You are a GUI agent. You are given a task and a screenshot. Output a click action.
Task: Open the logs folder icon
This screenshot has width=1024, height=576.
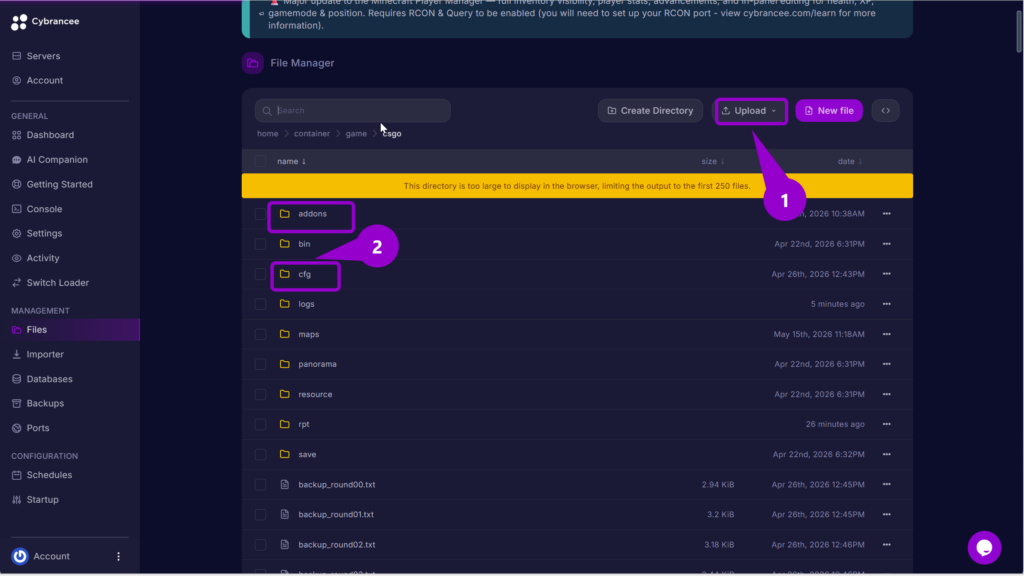pos(285,304)
